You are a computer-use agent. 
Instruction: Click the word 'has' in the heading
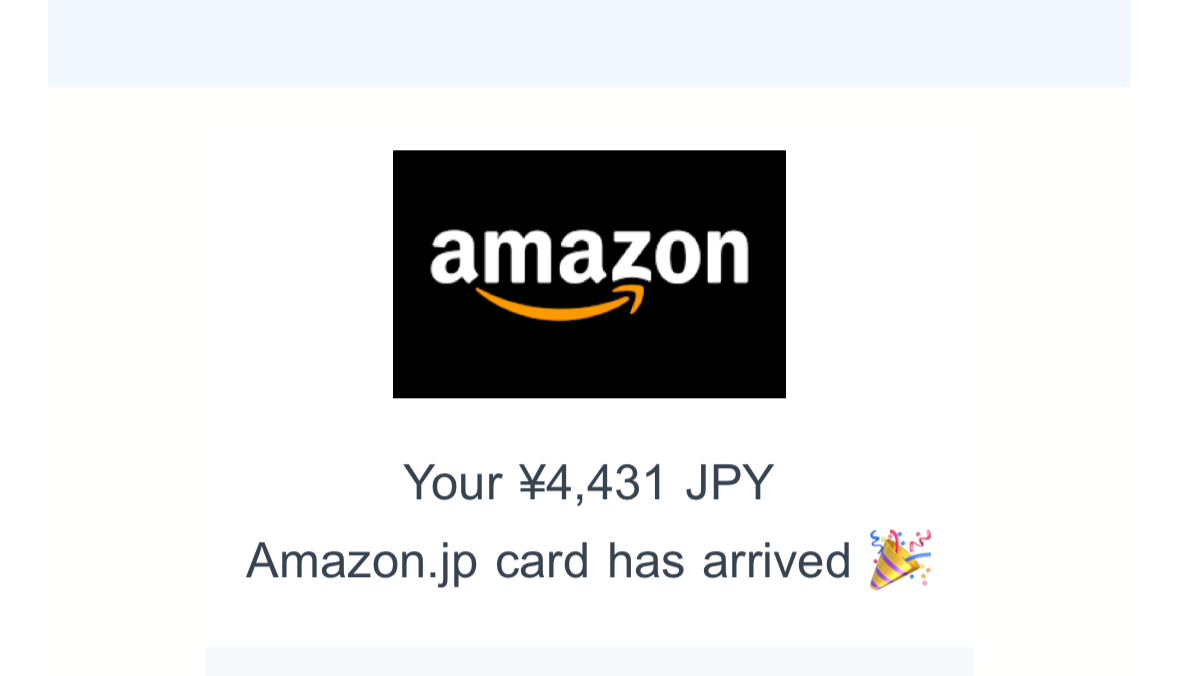tap(645, 561)
